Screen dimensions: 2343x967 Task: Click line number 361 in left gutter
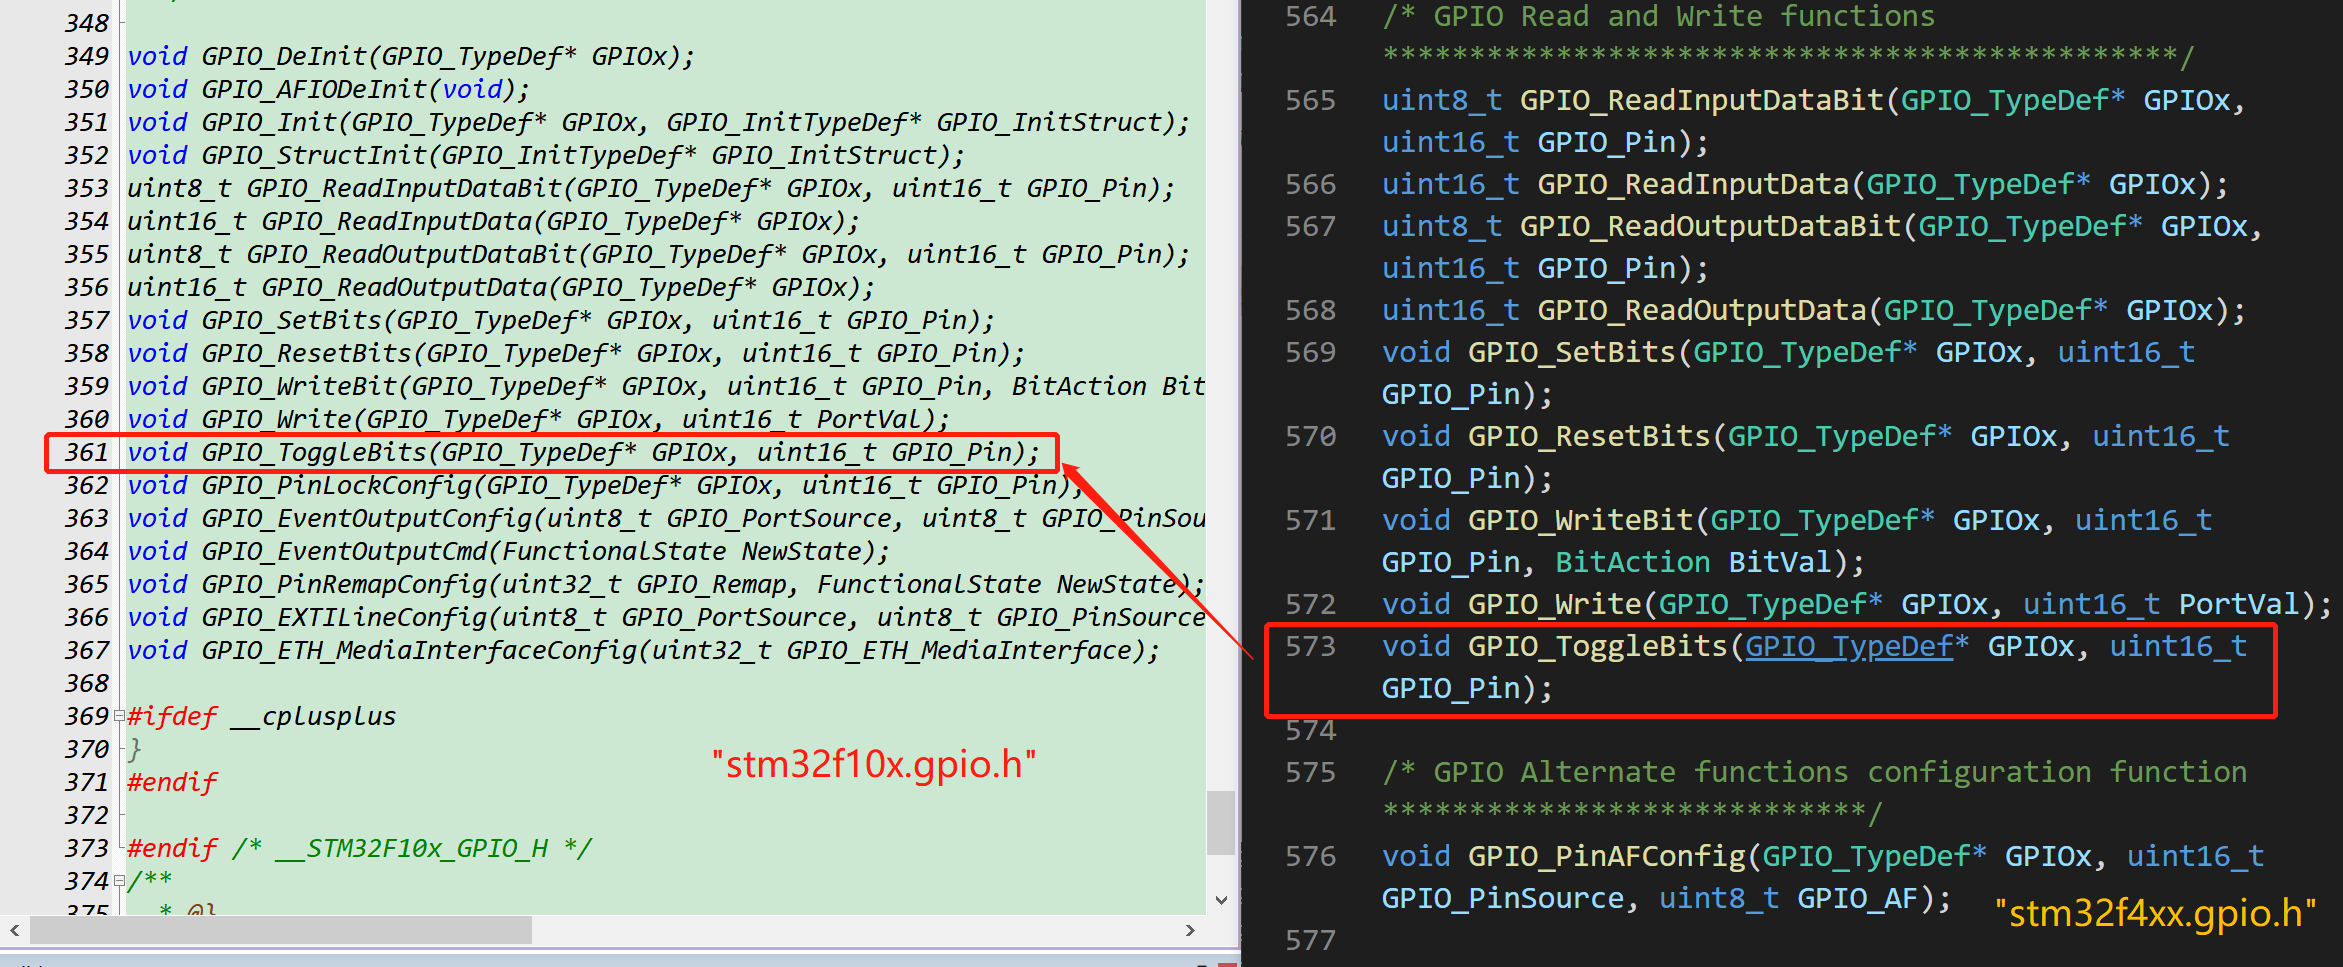(87, 452)
